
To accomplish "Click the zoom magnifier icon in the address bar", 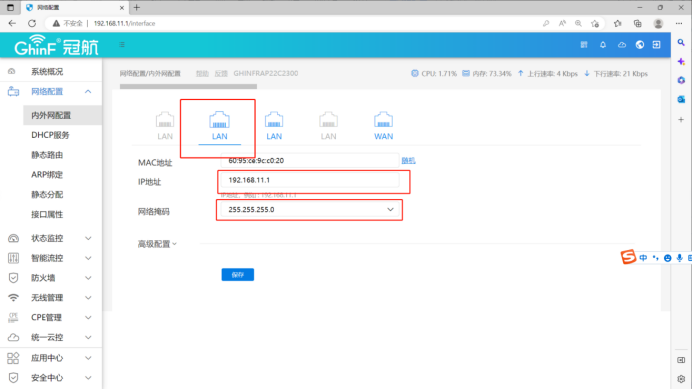I will (578, 23).
